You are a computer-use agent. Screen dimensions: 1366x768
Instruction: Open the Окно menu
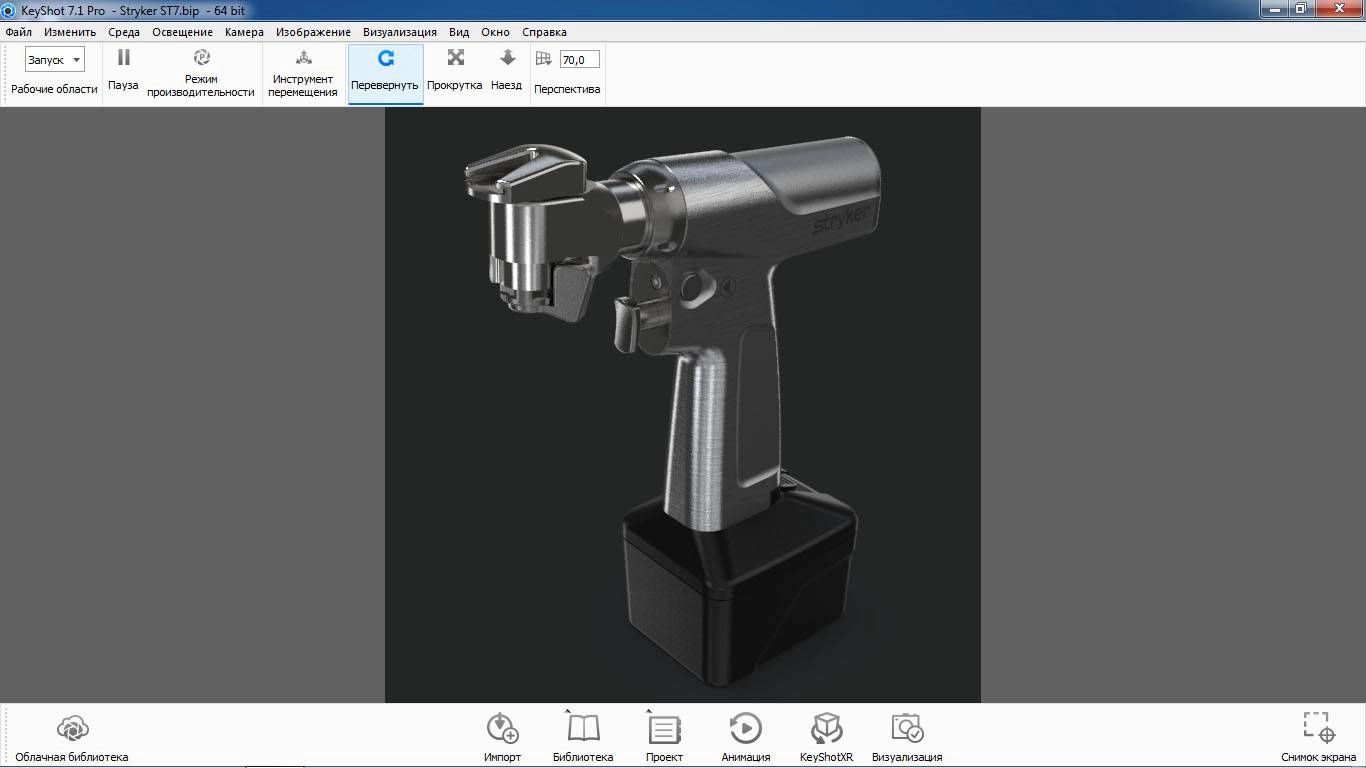pyautogui.click(x=495, y=32)
